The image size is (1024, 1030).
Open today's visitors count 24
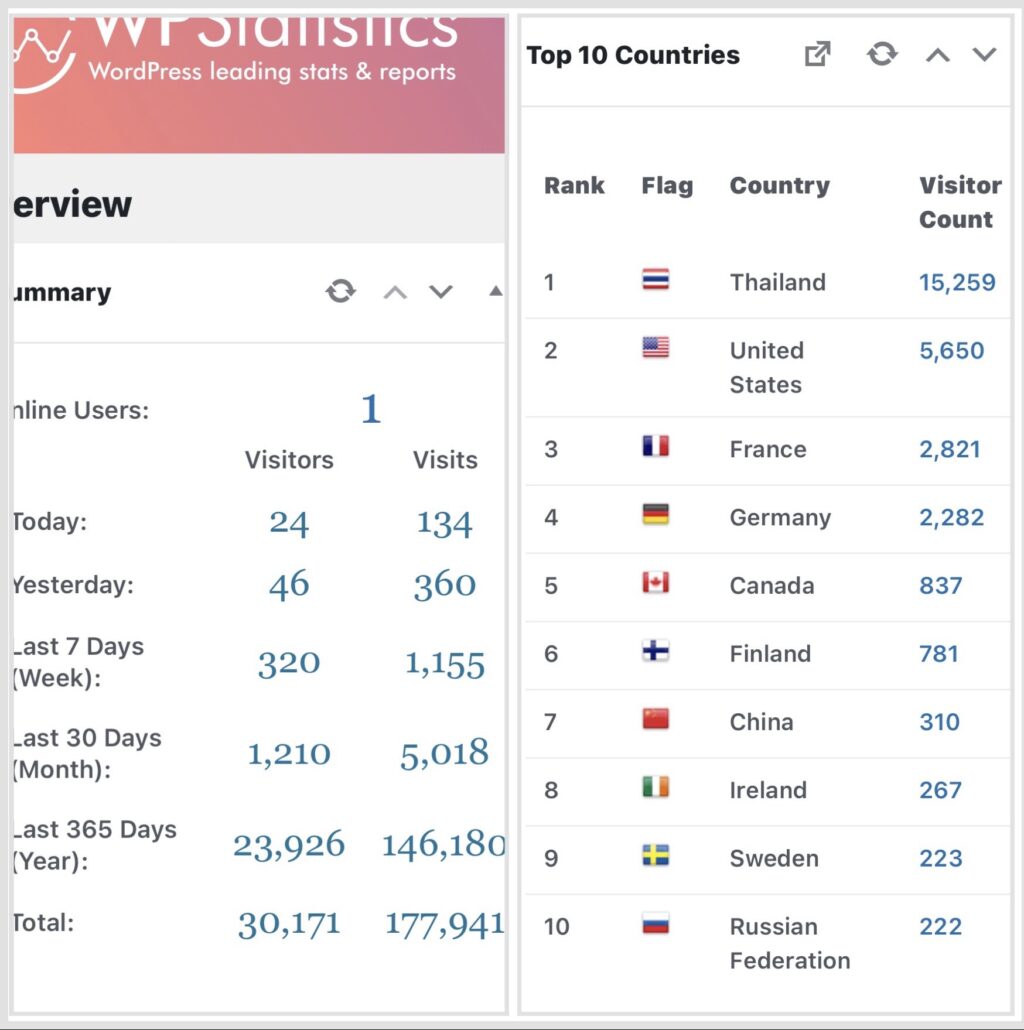289,523
